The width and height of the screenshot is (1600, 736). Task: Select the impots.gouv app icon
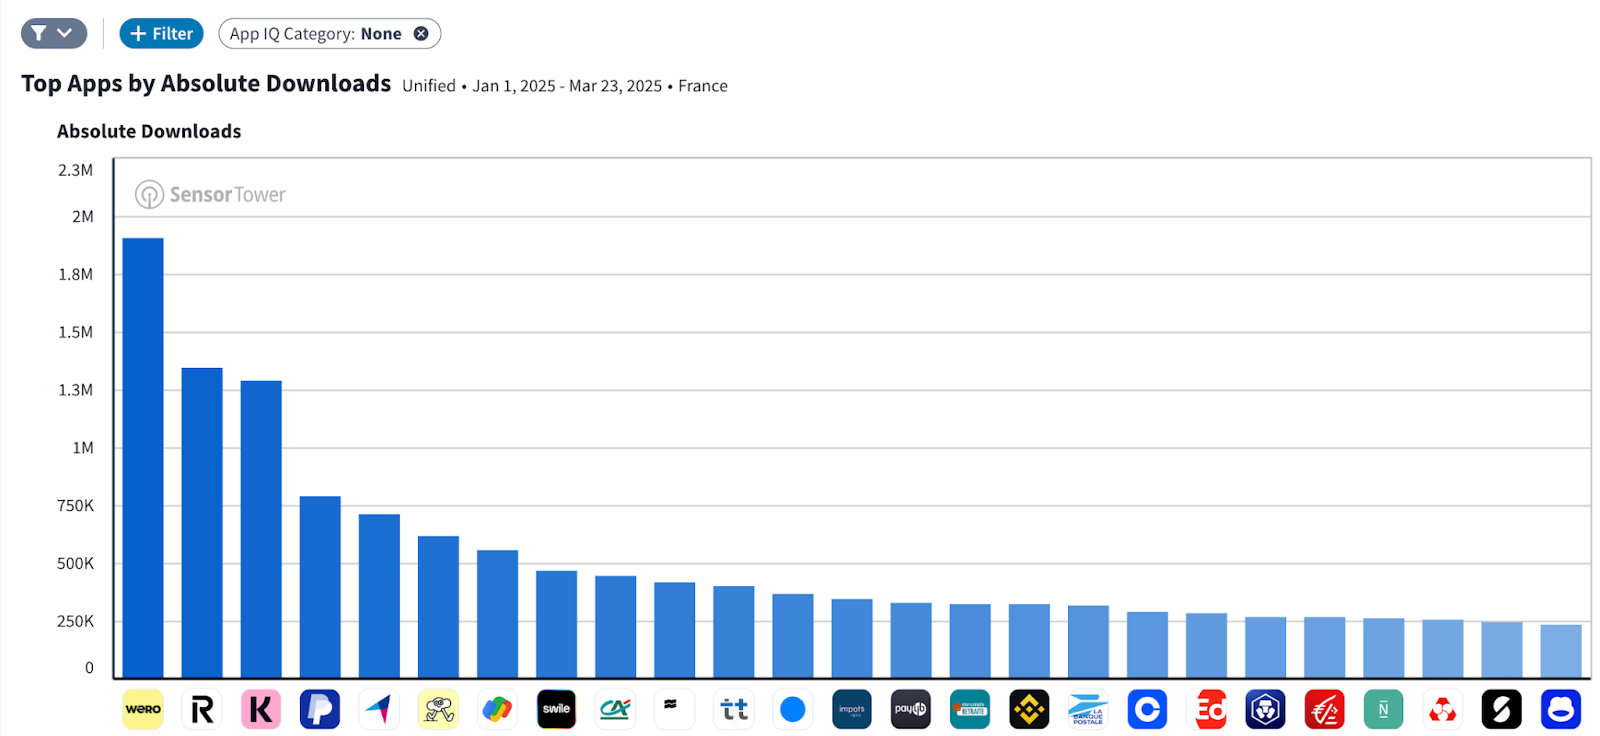click(x=852, y=709)
